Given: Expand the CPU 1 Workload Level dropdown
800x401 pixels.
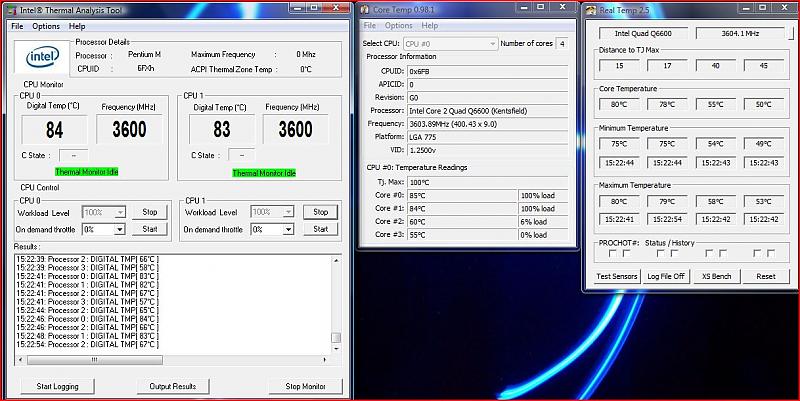Looking at the screenshot, I should pos(288,212).
